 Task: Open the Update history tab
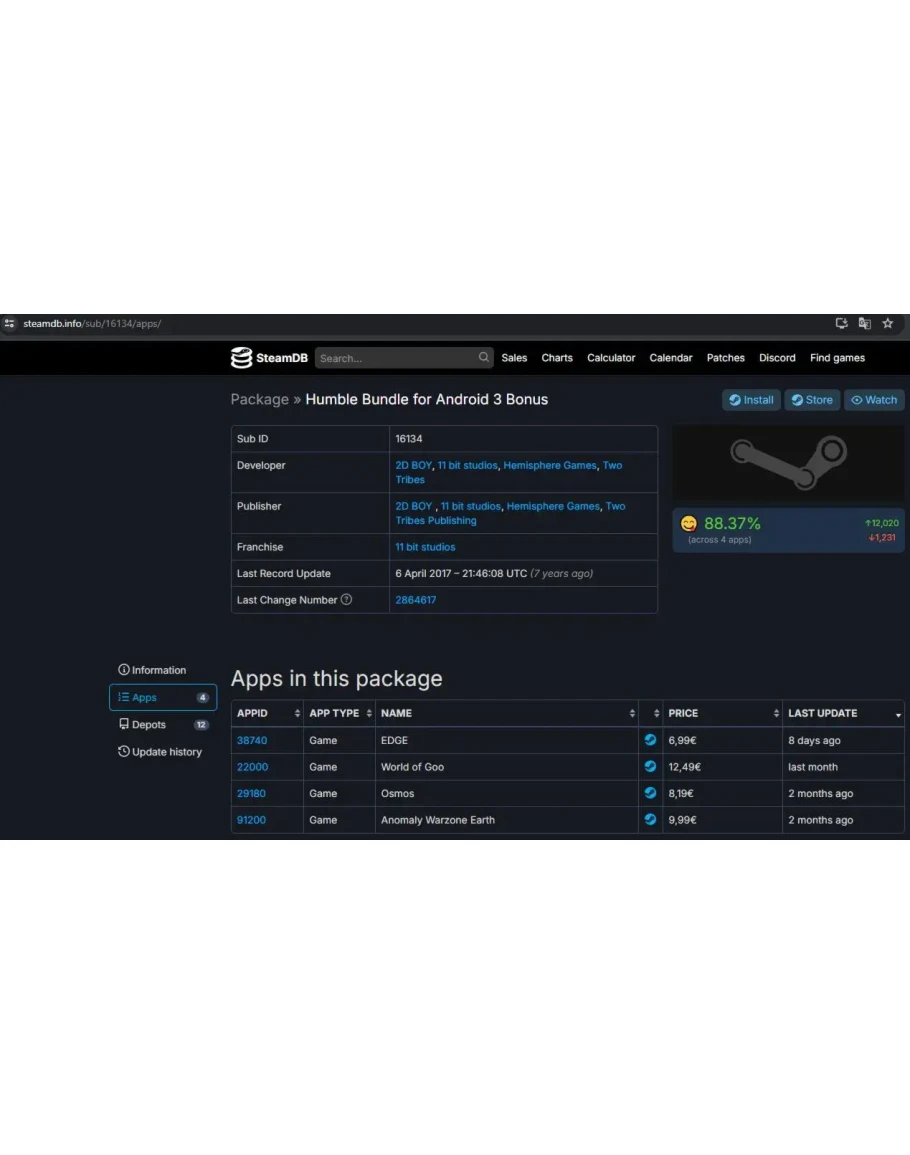163,752
